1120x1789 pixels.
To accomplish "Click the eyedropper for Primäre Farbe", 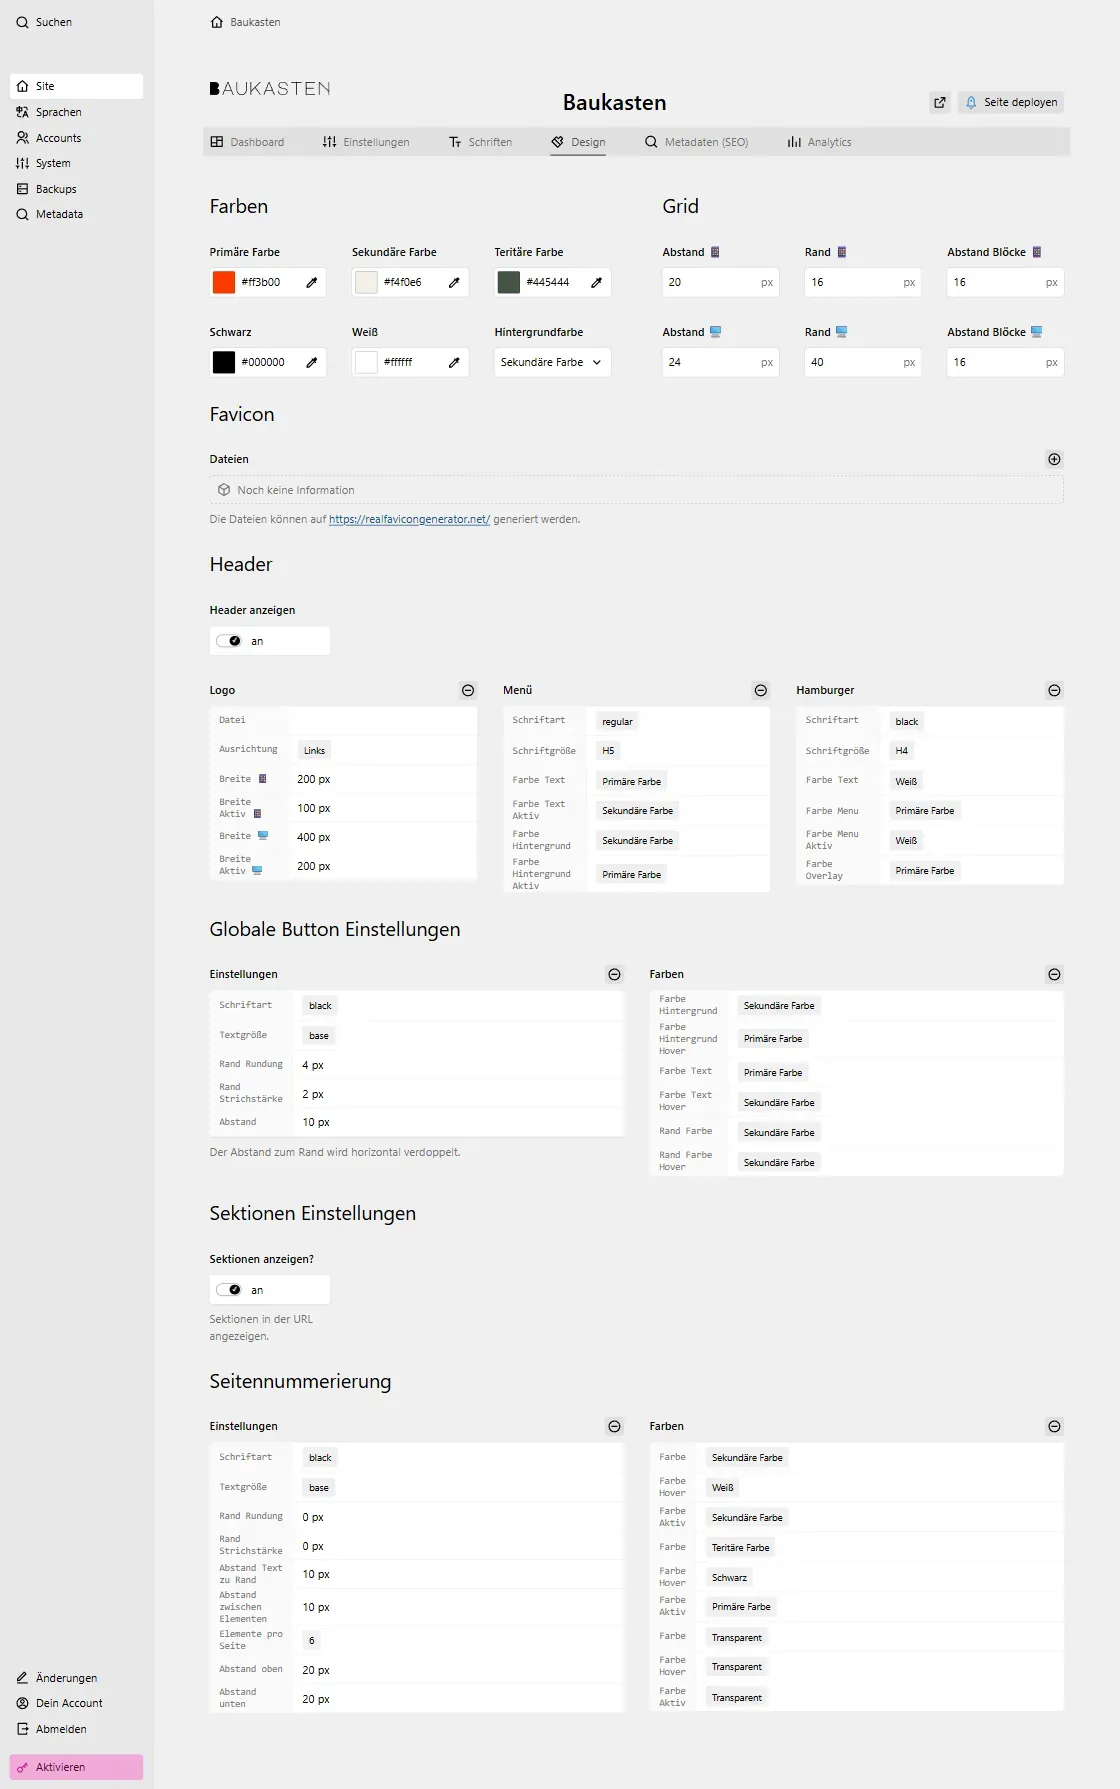I will click(x=311, y=282).
